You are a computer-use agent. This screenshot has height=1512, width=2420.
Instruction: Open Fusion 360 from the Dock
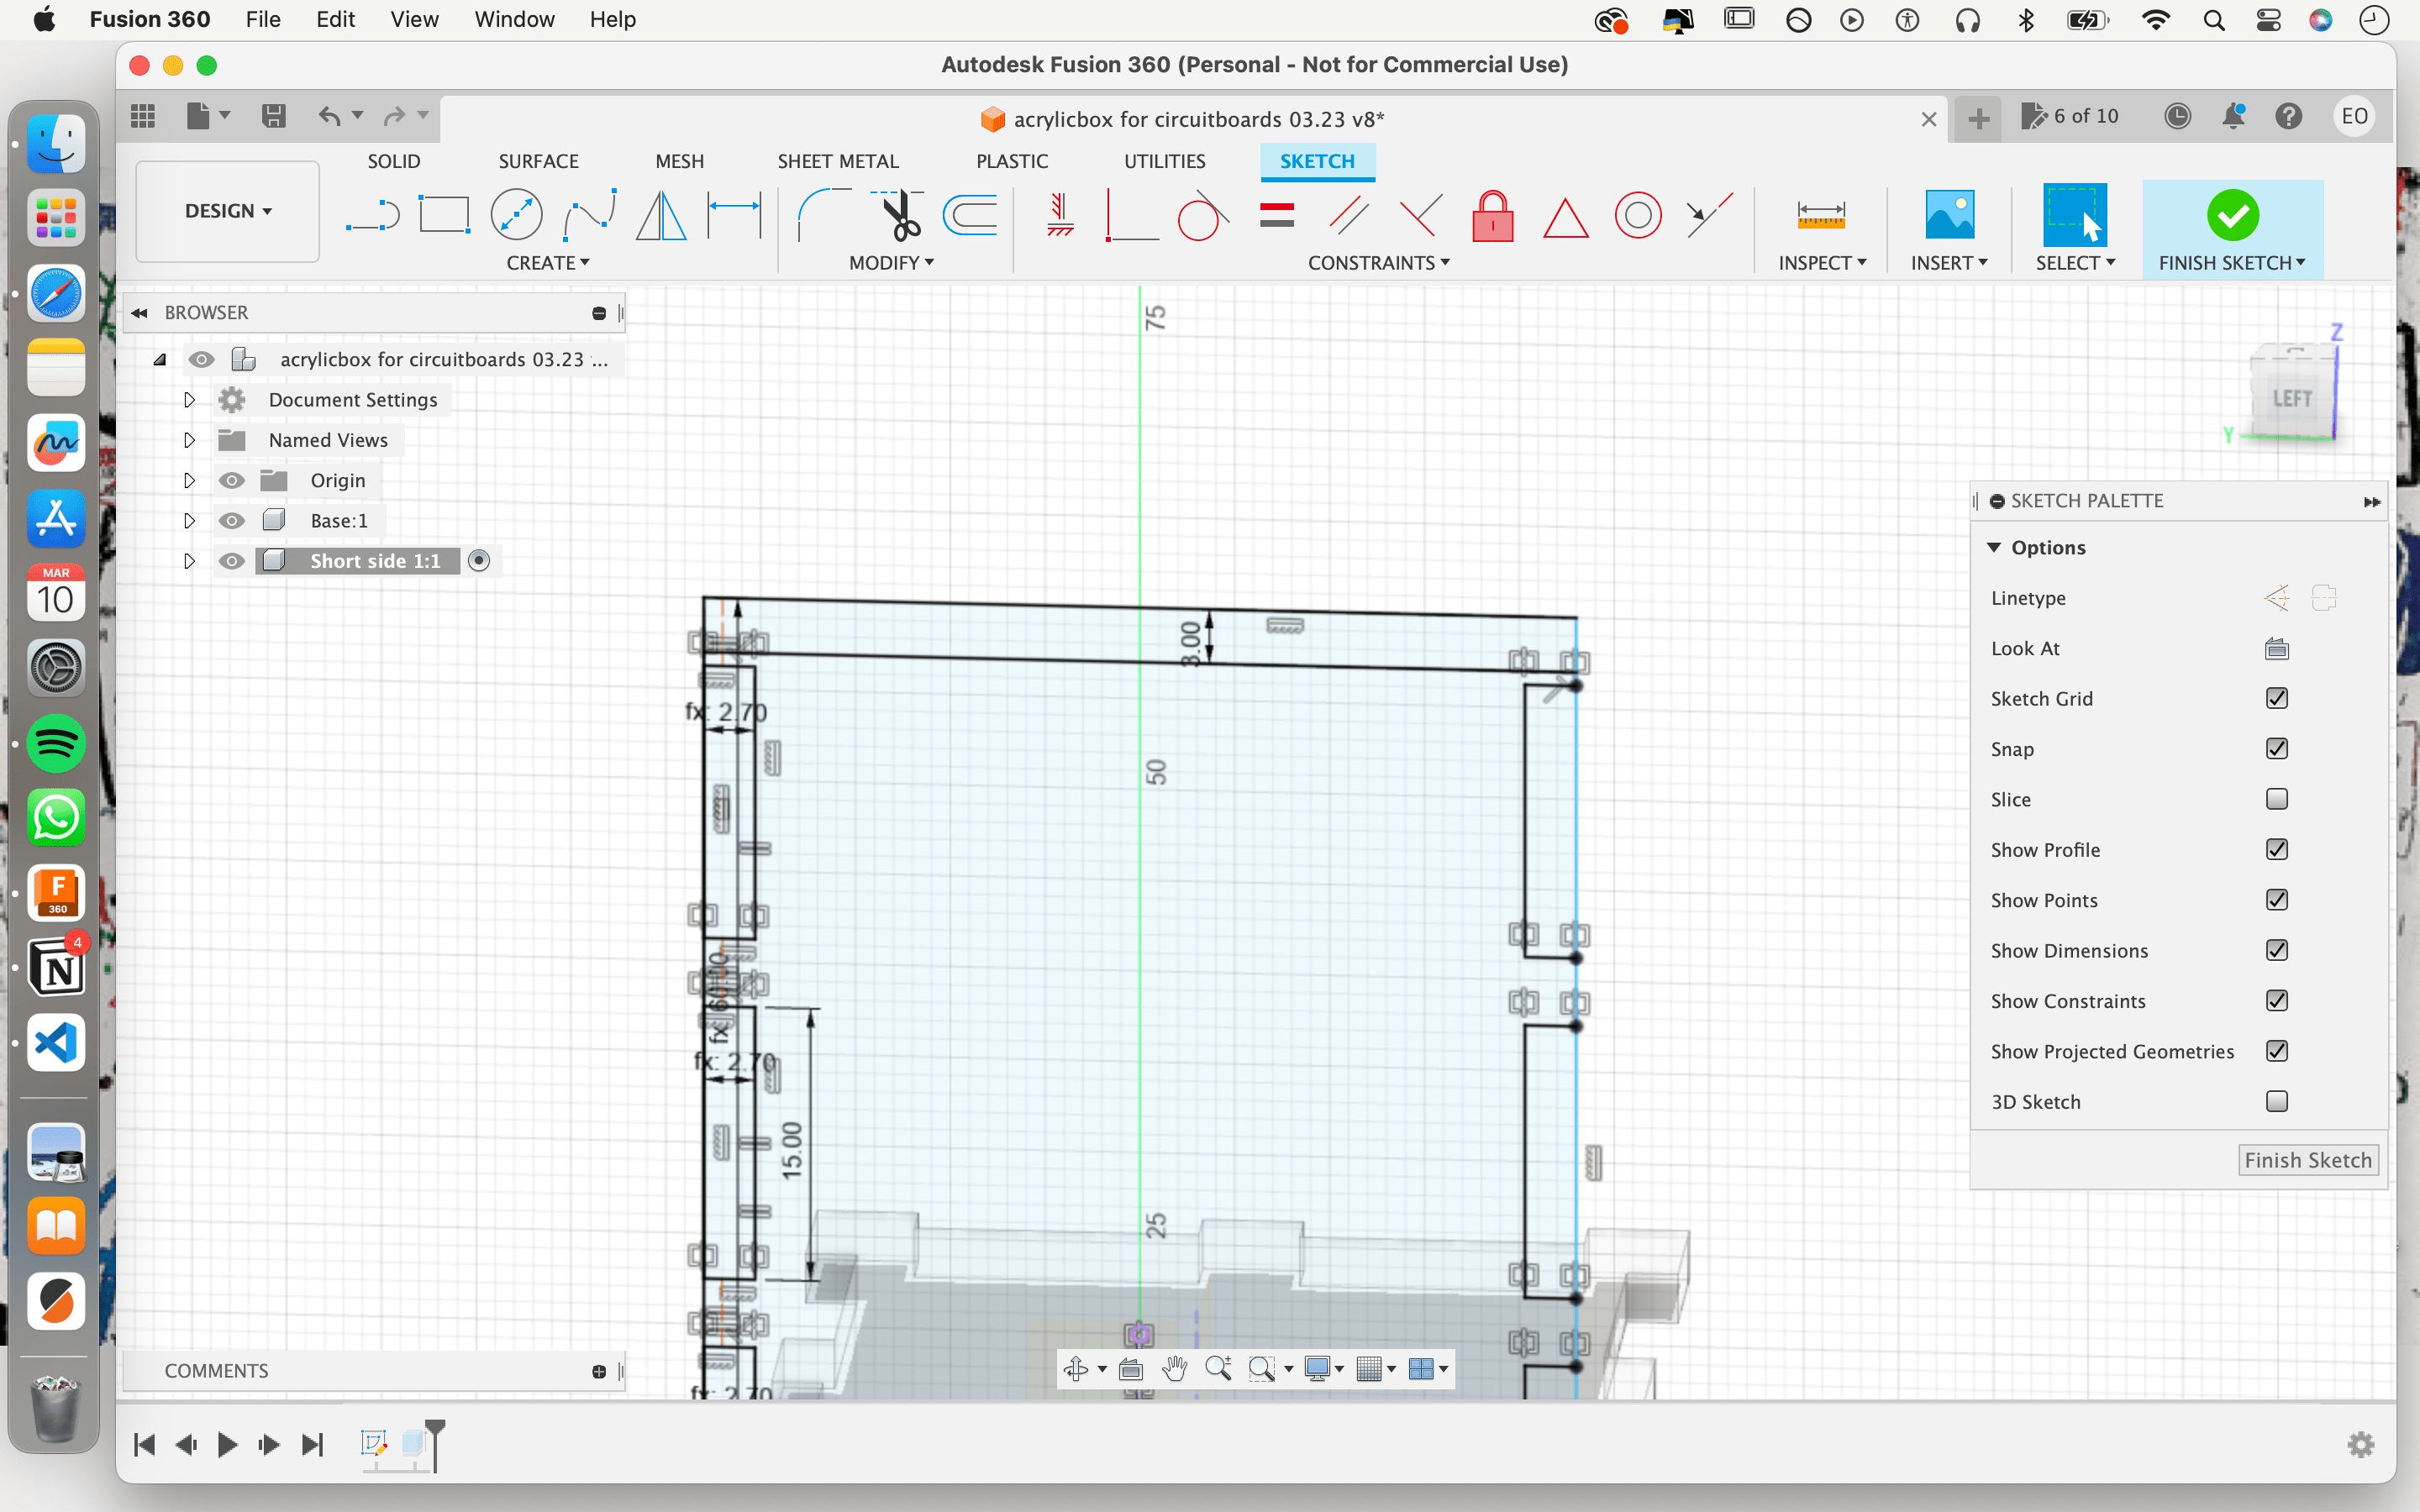pyautogui.click(x=56, y=893)
